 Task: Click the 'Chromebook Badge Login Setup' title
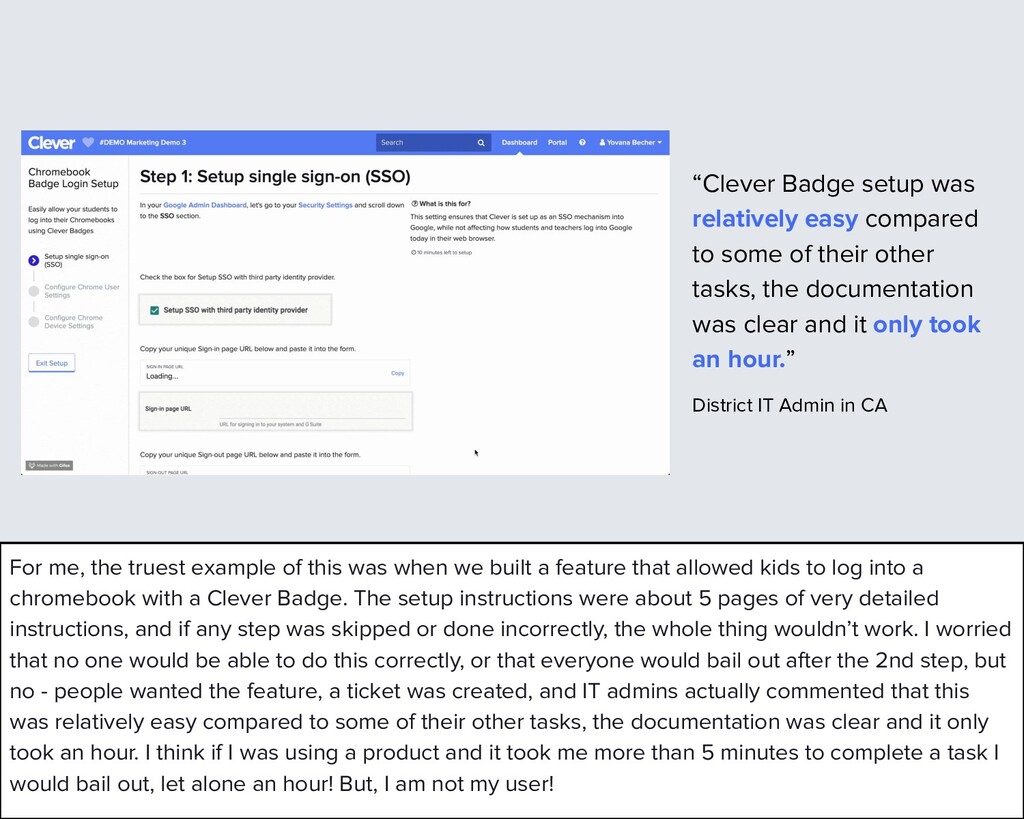[73, 178]
